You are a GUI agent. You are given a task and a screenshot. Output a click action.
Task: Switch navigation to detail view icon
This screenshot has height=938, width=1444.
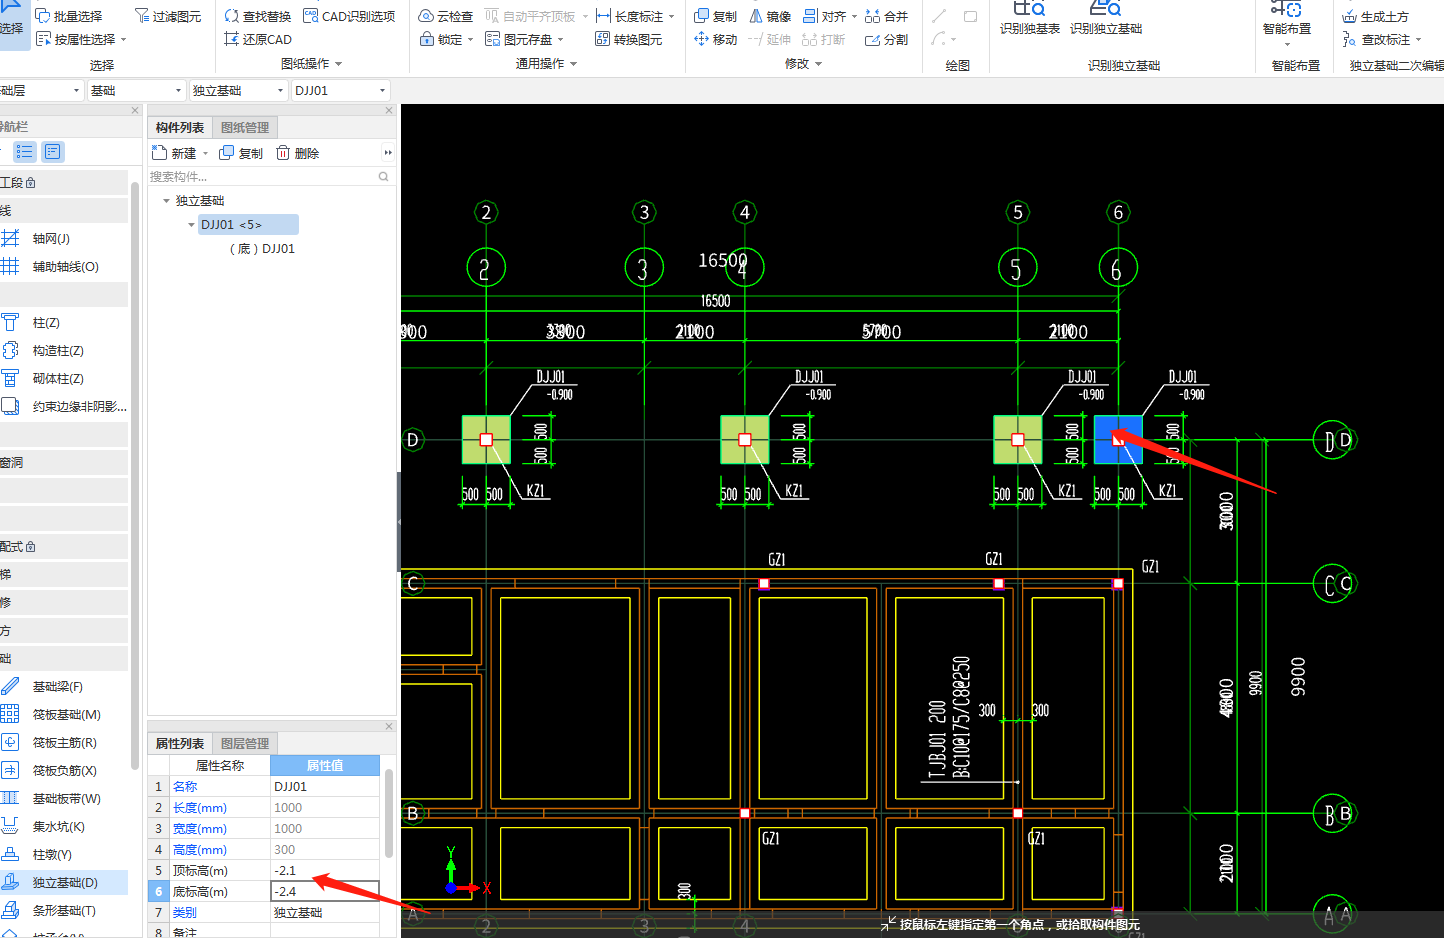coord(53,152)
